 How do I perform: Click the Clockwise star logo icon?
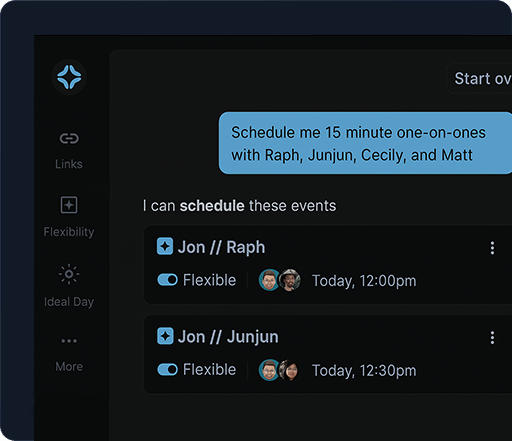69,77
